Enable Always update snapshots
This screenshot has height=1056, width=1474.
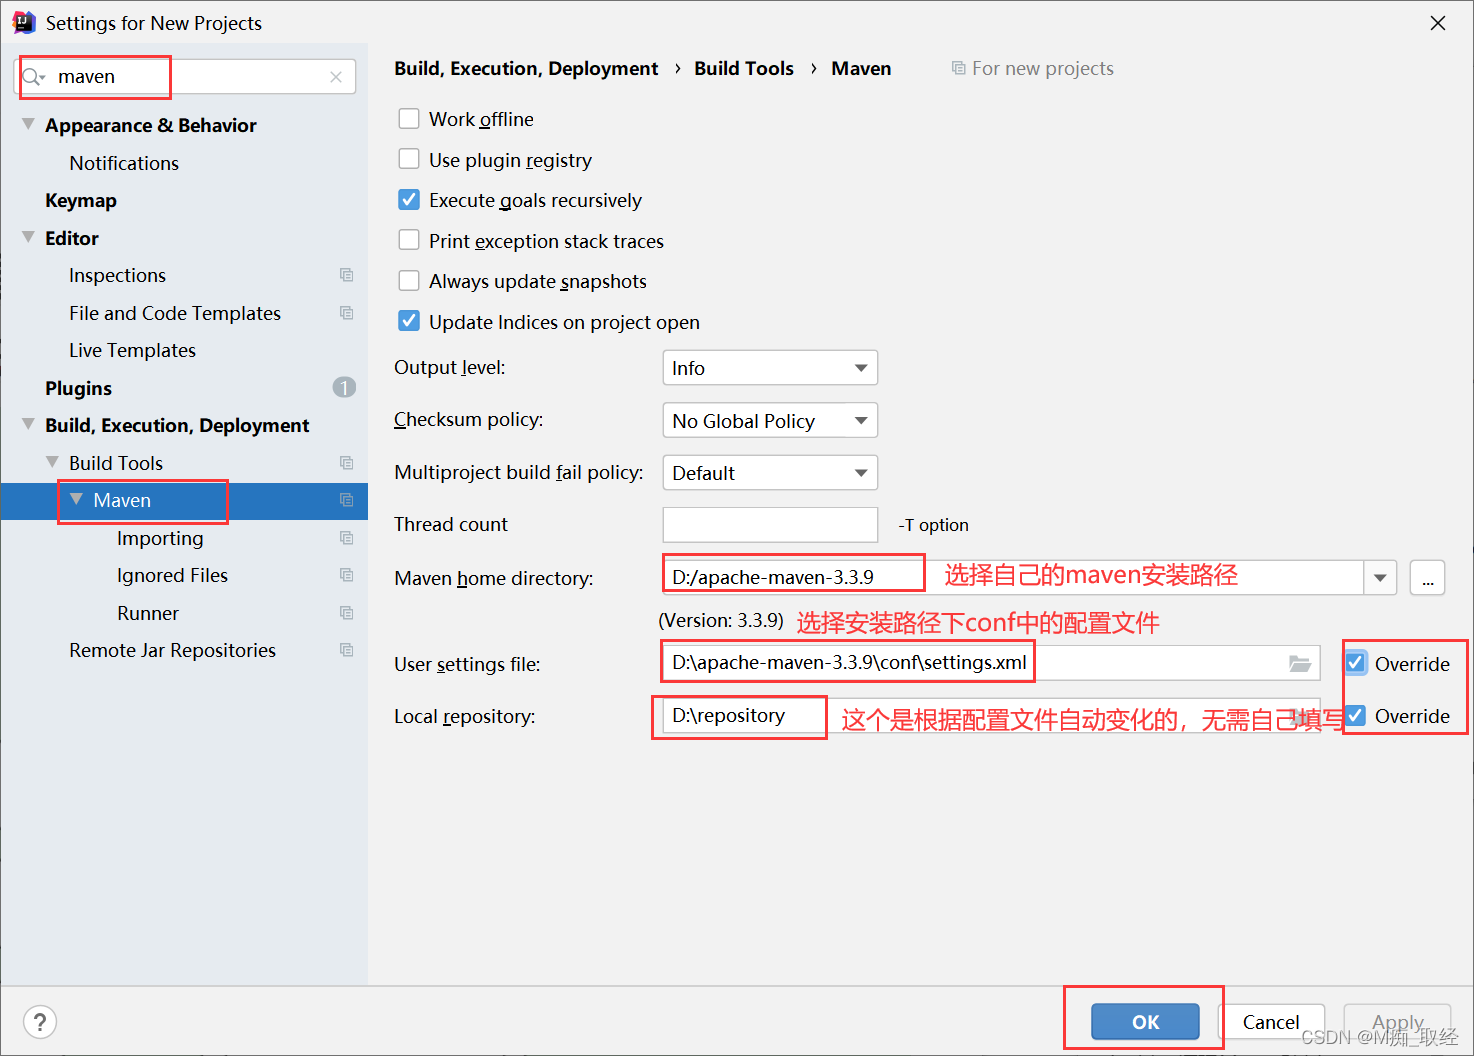409,281
